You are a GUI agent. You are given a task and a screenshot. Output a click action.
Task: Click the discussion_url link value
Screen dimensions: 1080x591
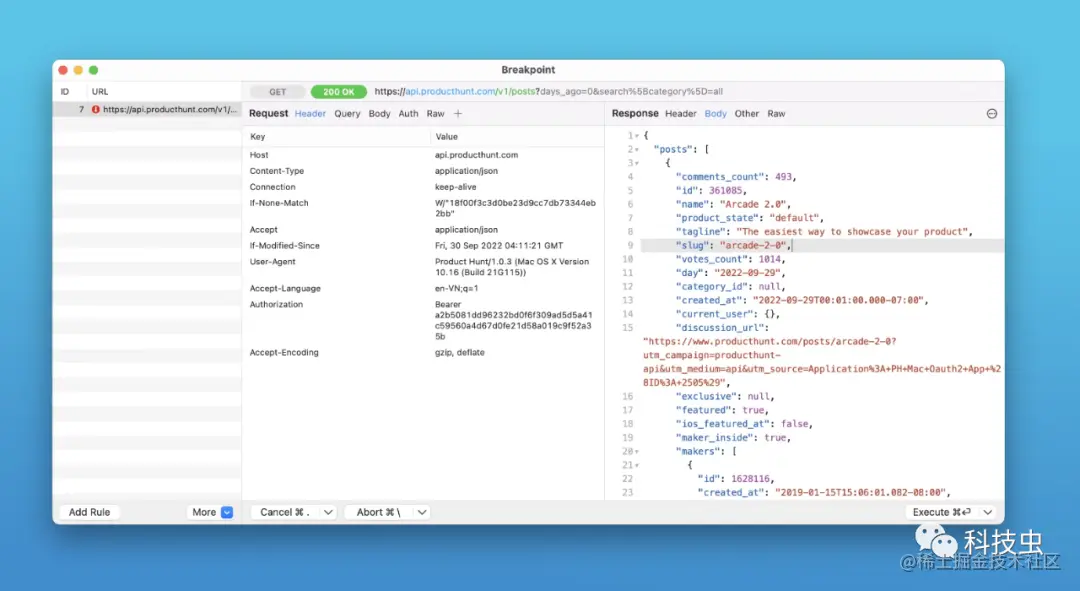tap(822, 362)
